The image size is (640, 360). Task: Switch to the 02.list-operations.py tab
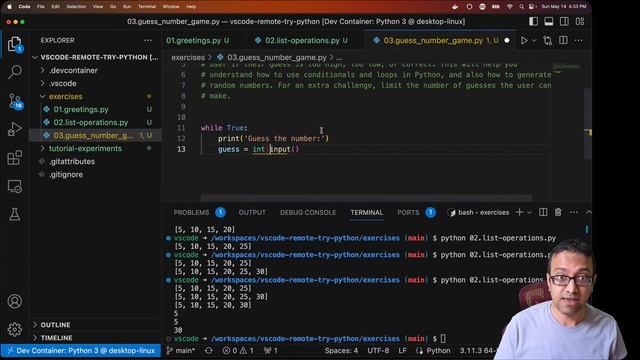pos(302,40)
